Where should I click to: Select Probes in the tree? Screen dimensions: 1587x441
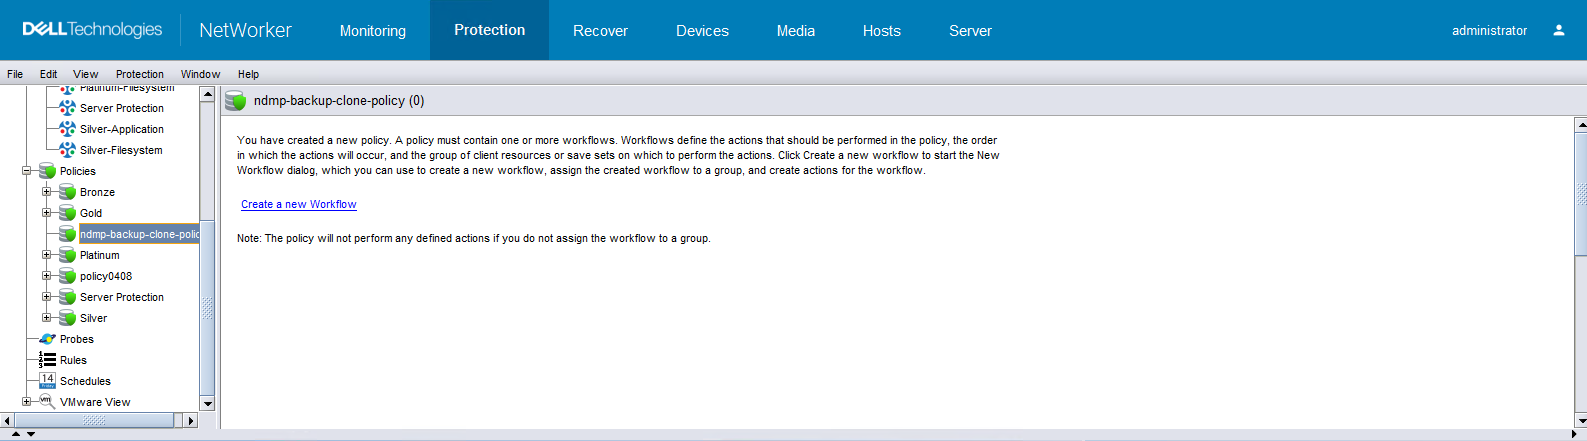coord(77,339)
